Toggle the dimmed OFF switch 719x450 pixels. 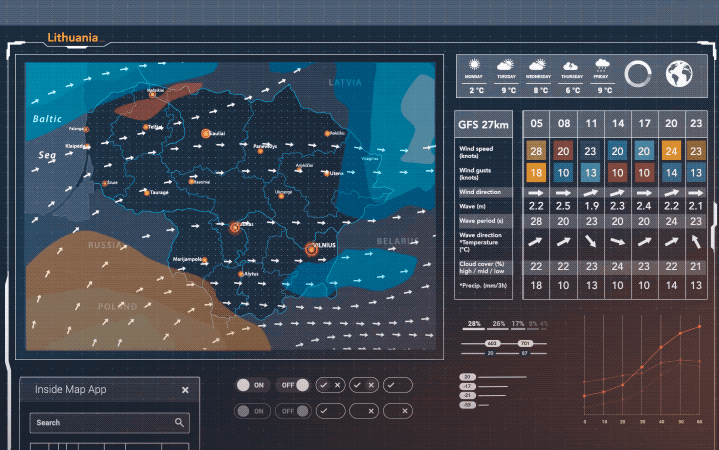(x=293, y=411)
